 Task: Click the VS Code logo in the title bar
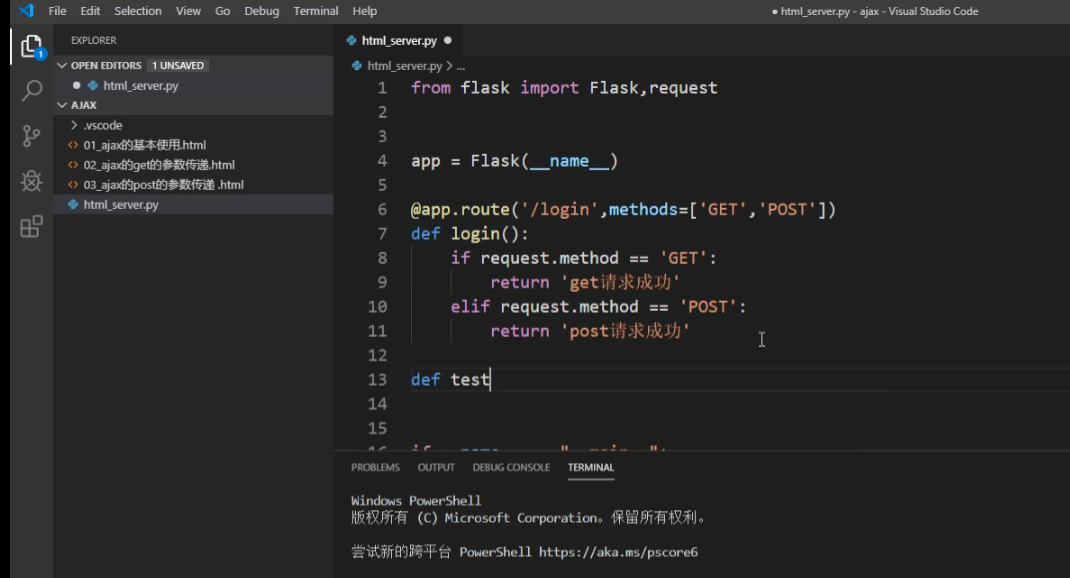(27, 11)
